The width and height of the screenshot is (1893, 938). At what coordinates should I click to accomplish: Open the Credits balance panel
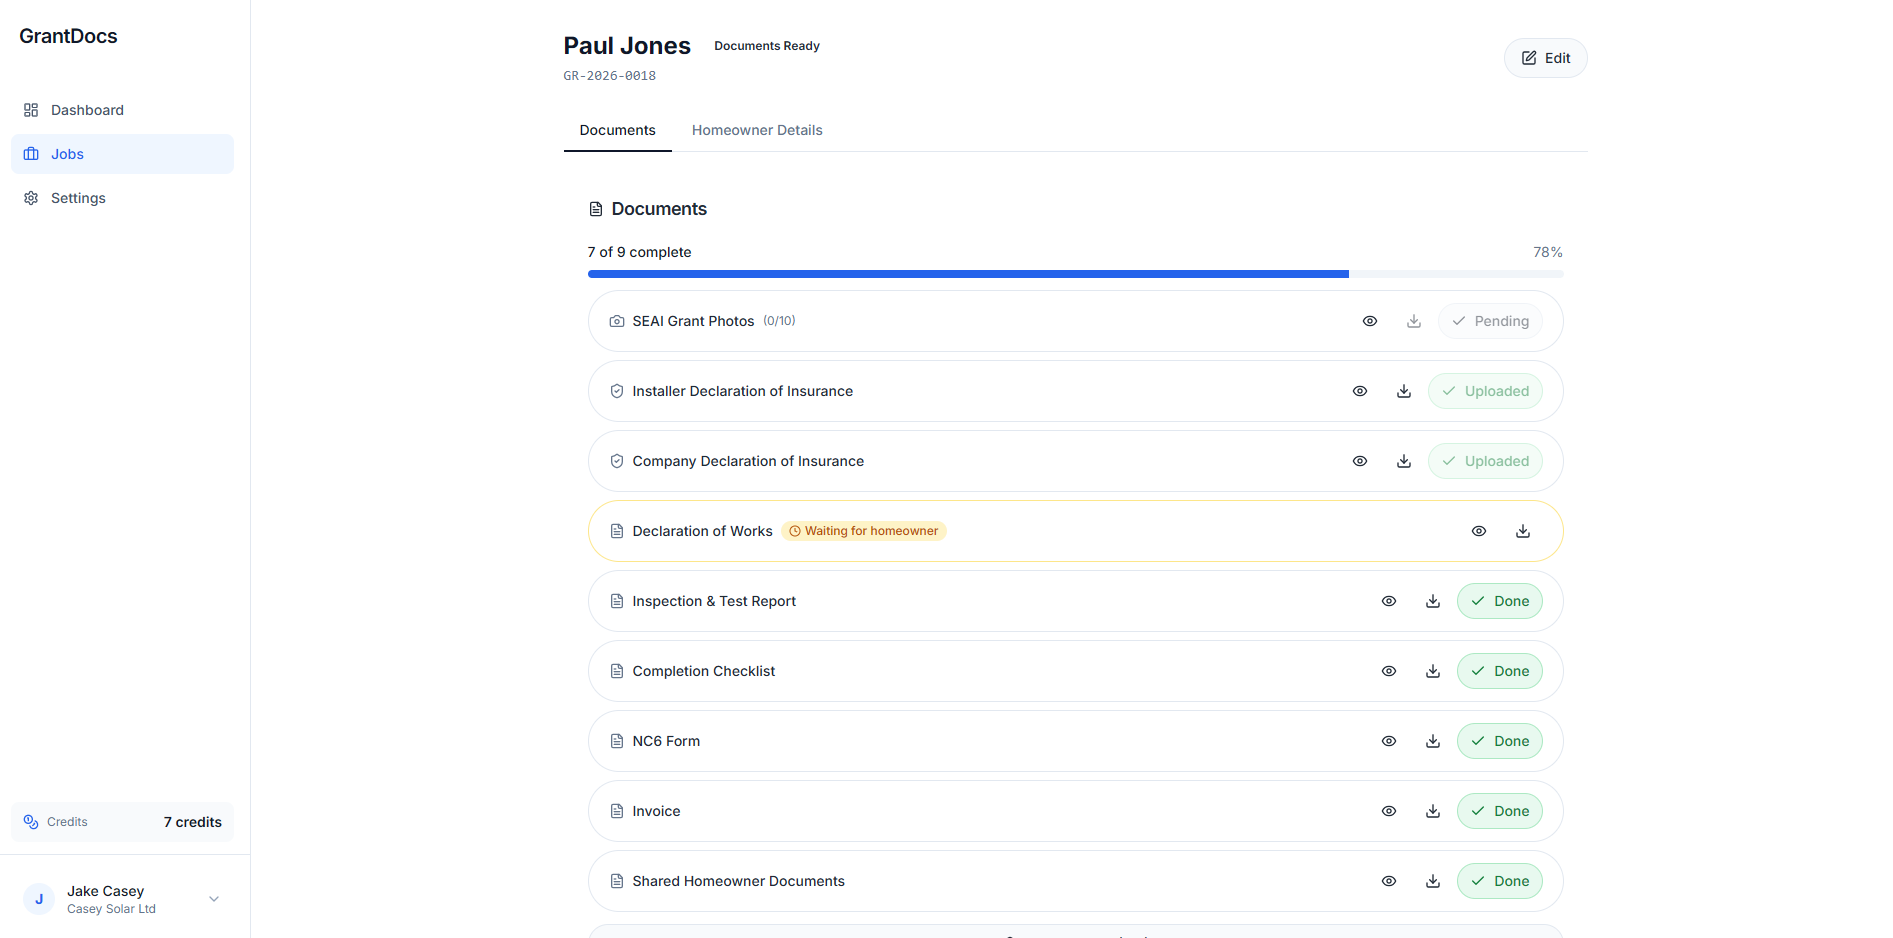coord(122,822)
